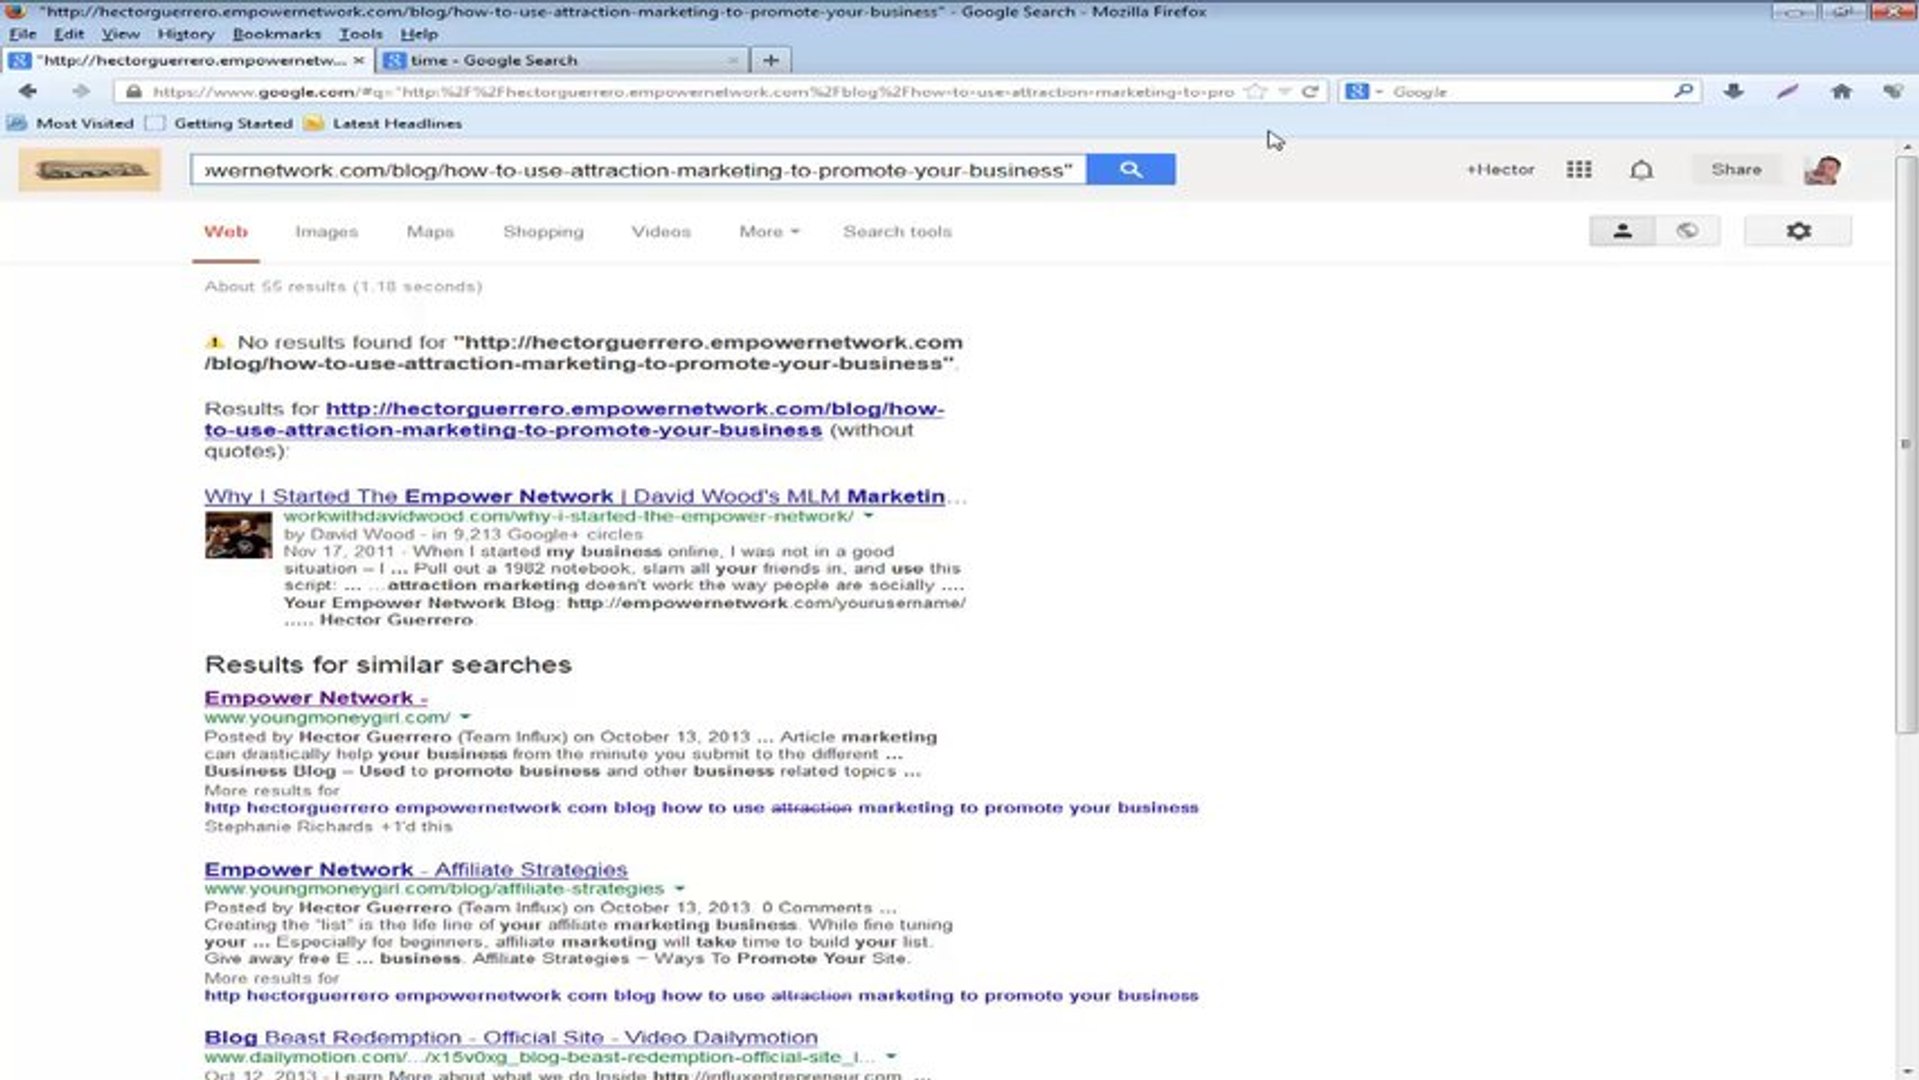The width and height of the screenshot is (1919, 1080).
Task: Open the File menu
Action: 22,34
